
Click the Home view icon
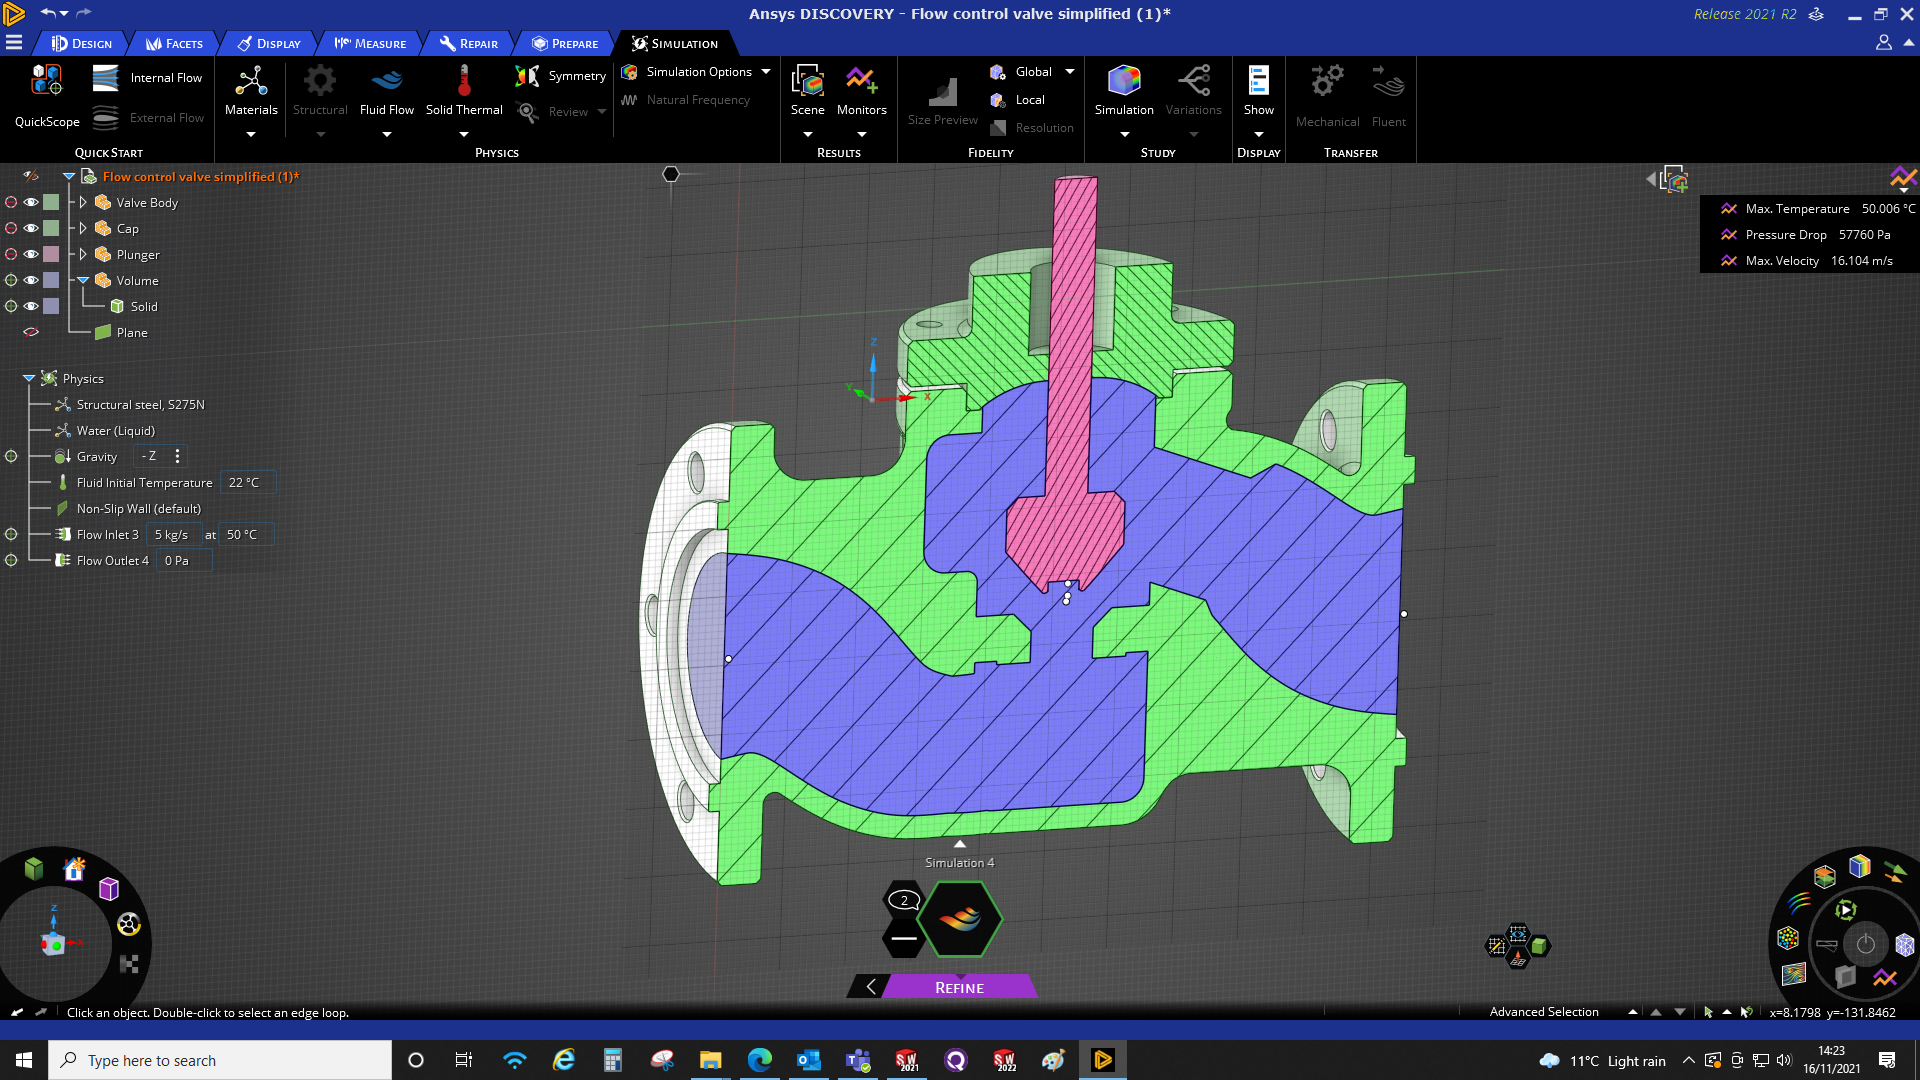[x=74, y=869]
